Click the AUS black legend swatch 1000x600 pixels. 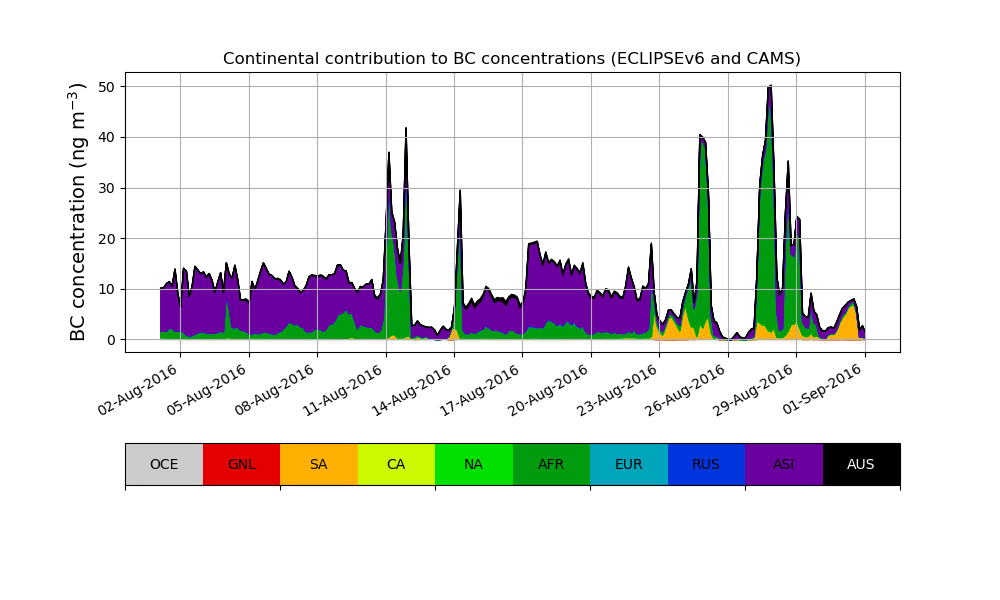tap(862, 464)
